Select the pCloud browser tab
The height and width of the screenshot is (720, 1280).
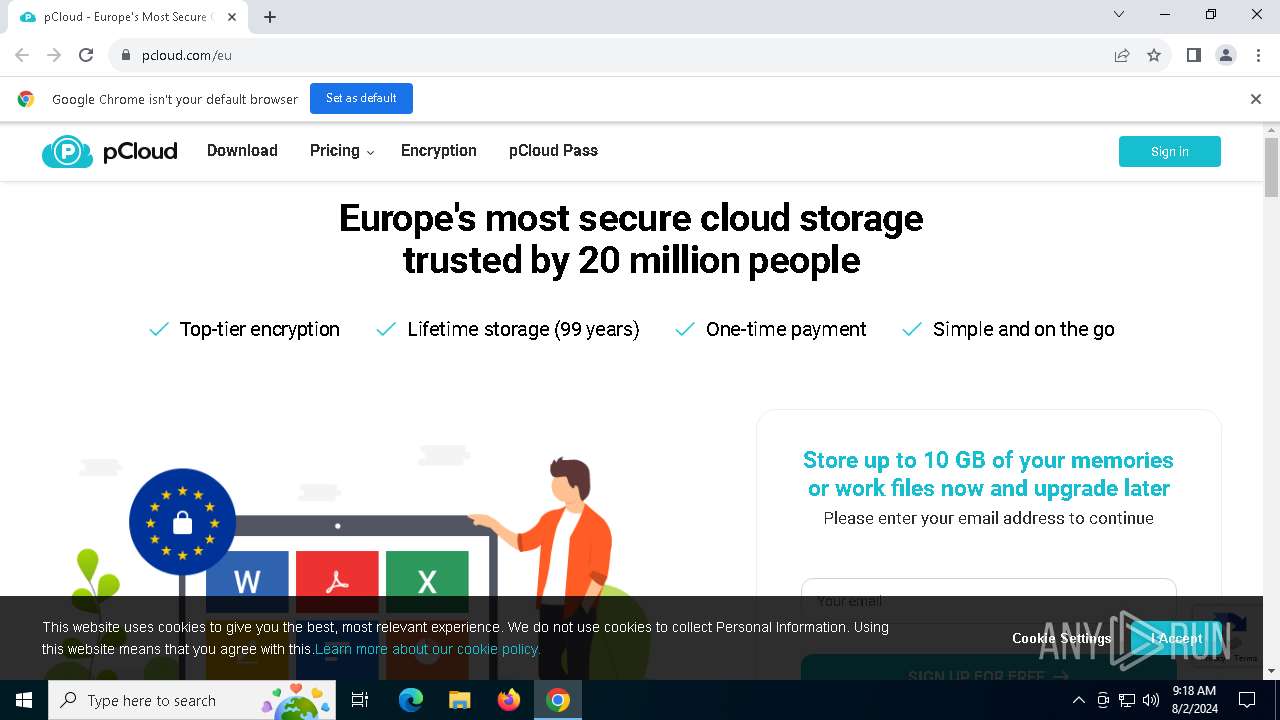(x=130, y=17)
